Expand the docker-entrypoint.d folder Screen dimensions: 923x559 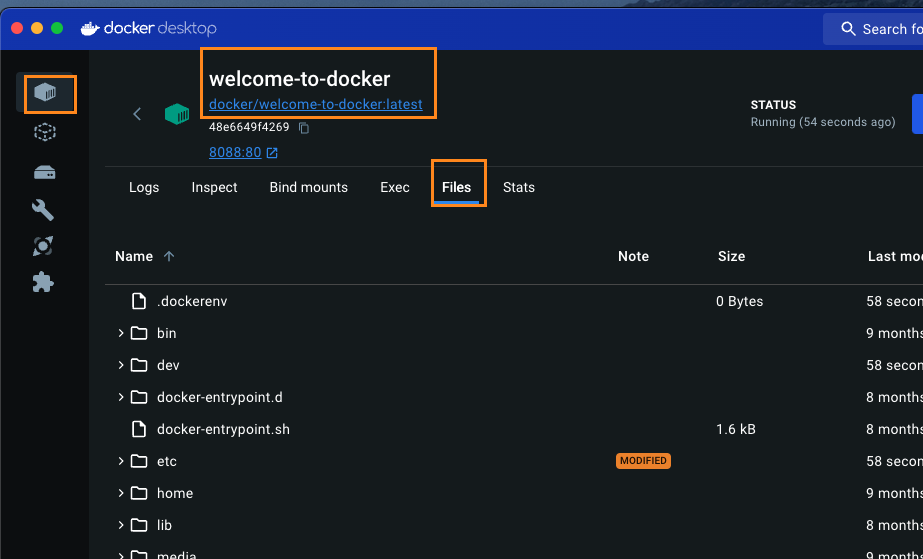[121, 397]
